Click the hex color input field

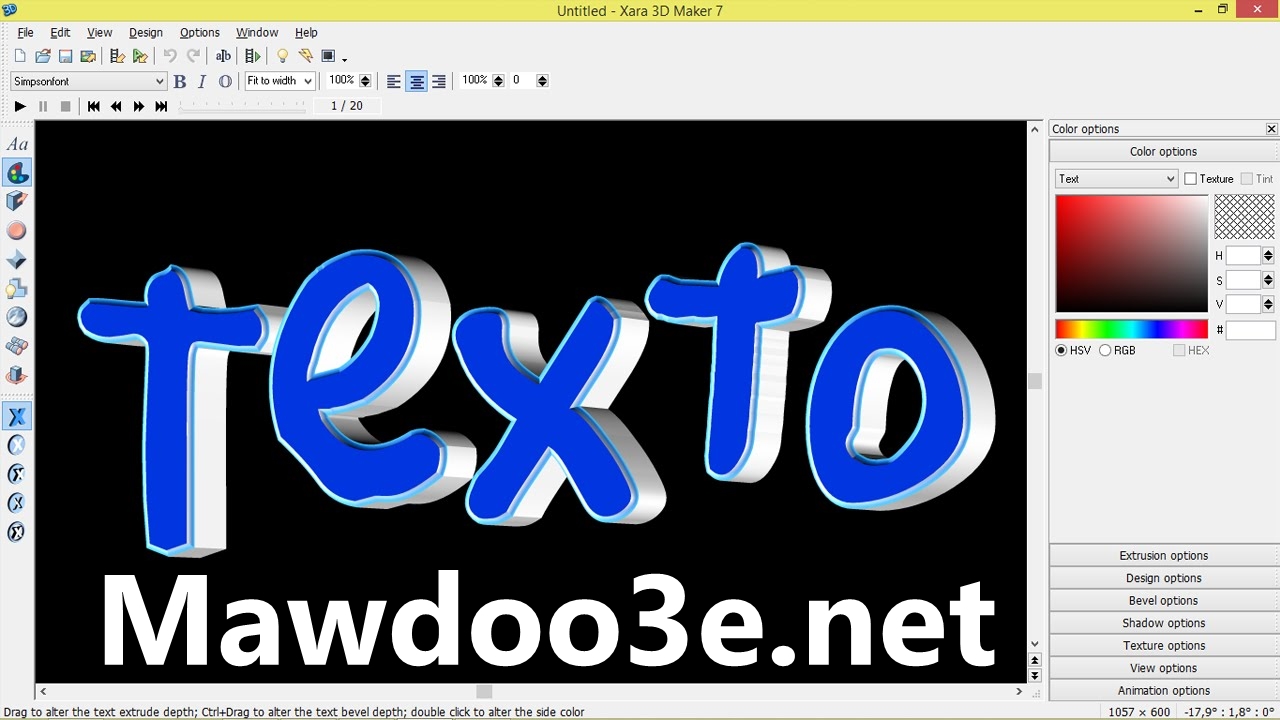(1251, 330)
